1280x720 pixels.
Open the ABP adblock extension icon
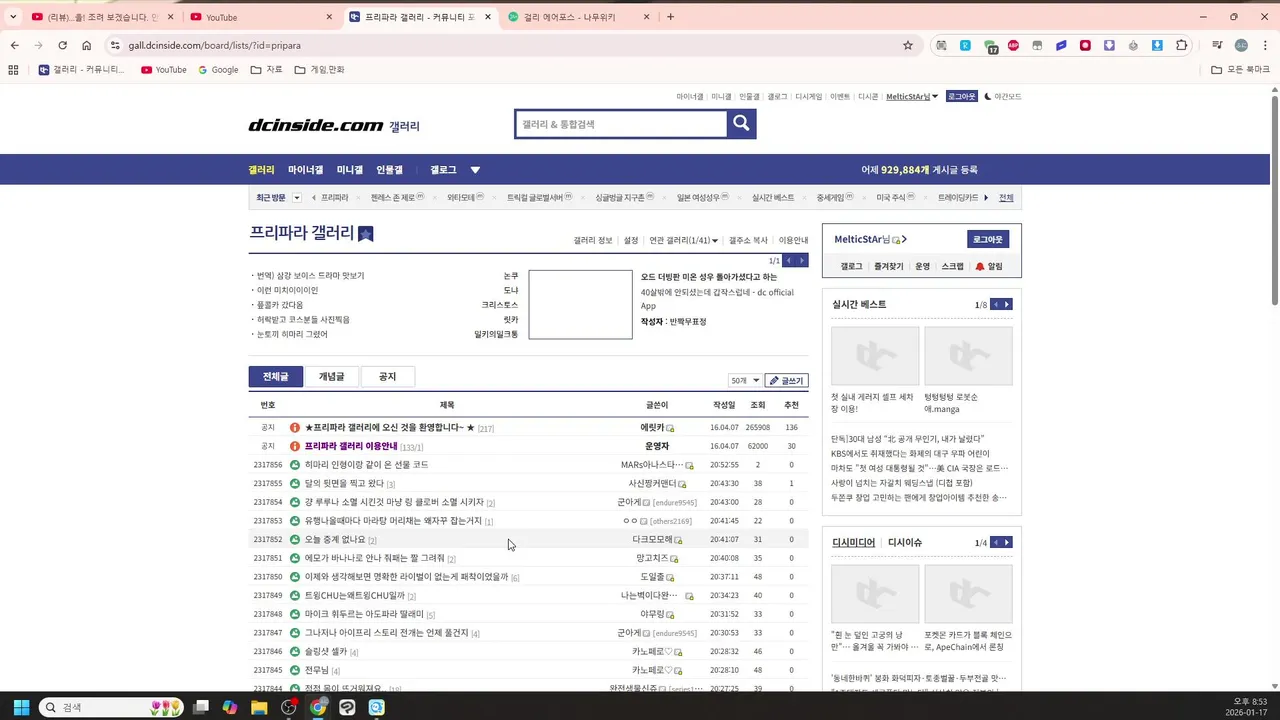[x=1013, y=45]
